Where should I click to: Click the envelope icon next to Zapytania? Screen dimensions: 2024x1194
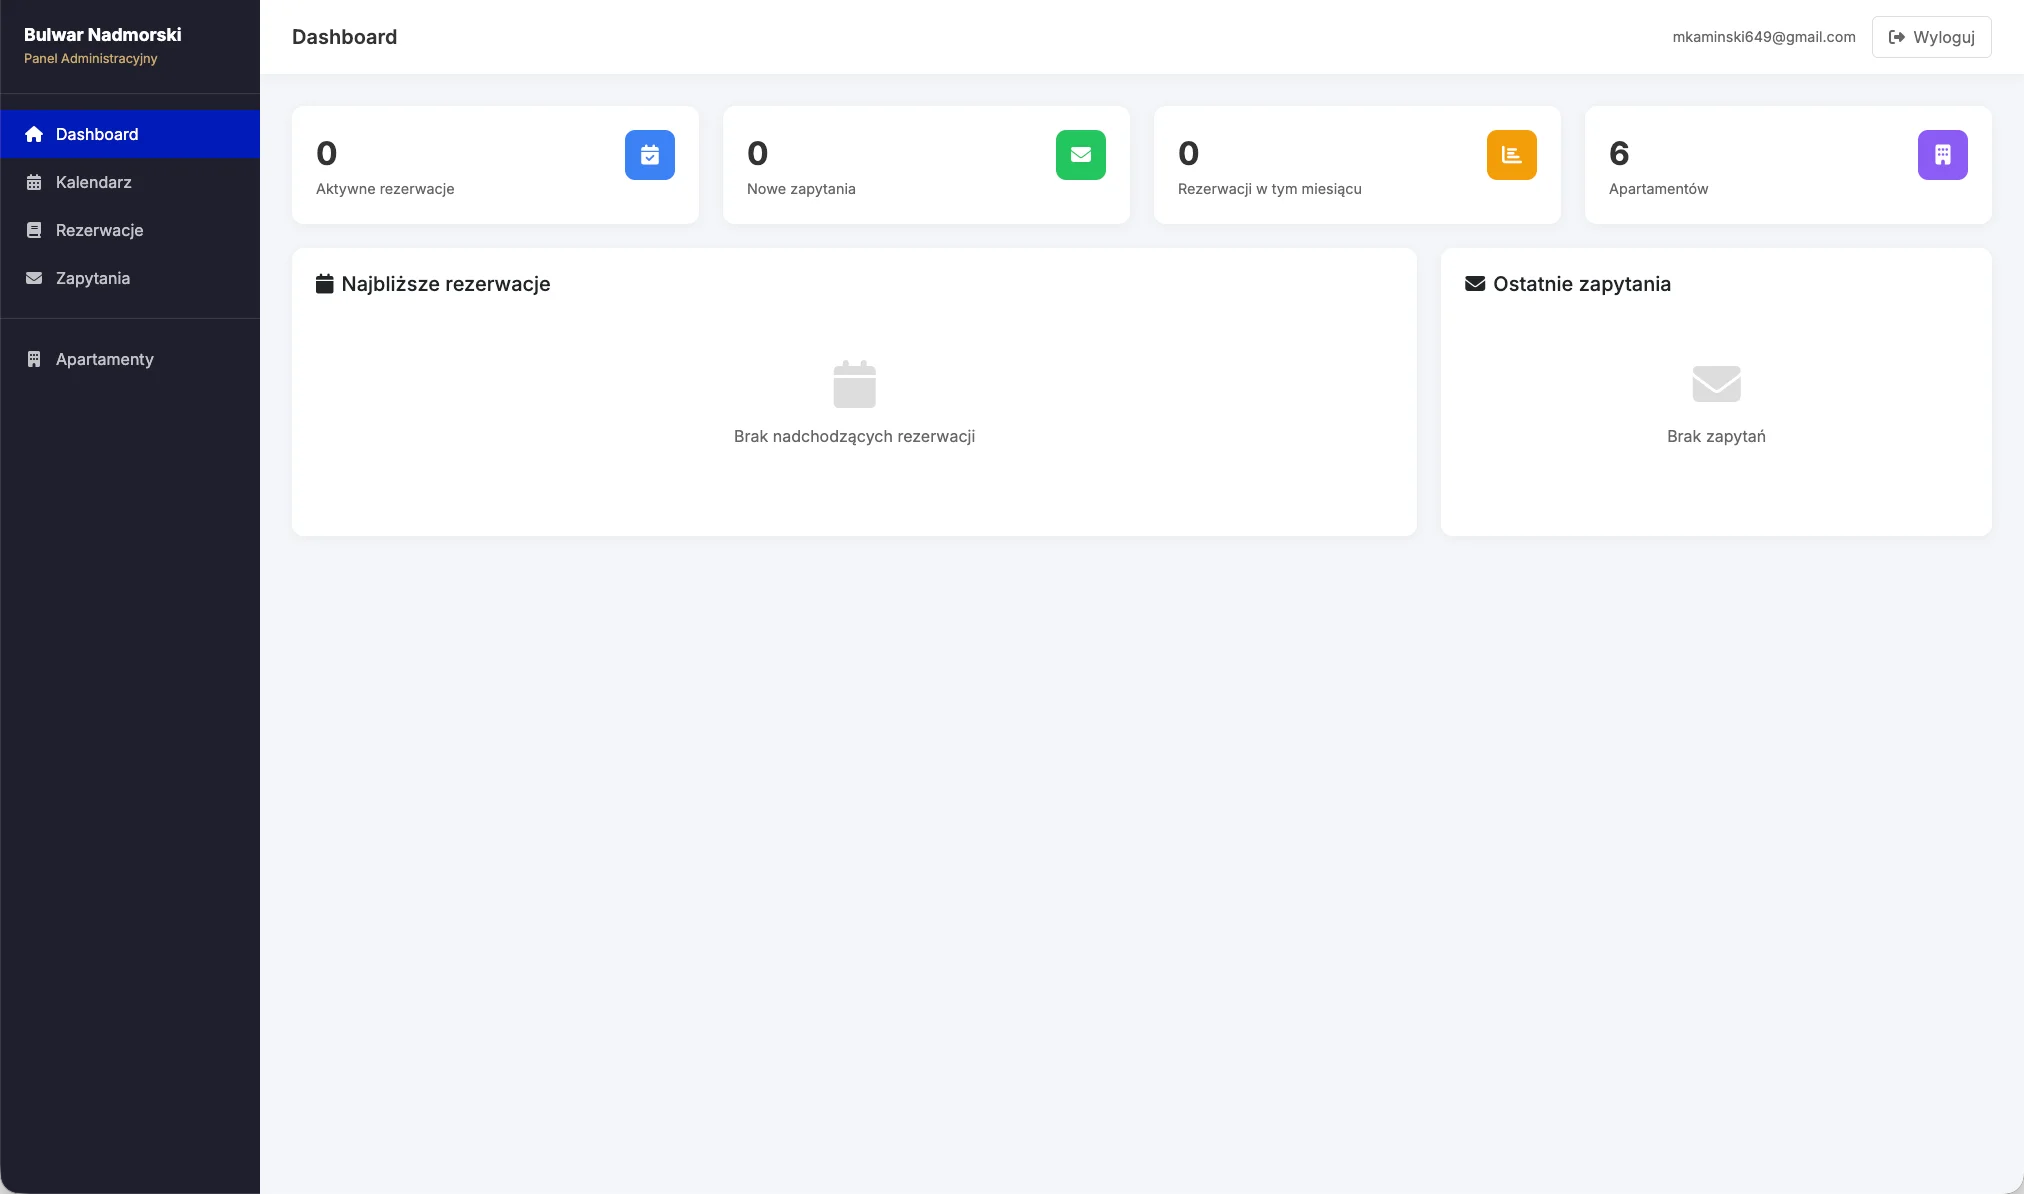point(34,278)
